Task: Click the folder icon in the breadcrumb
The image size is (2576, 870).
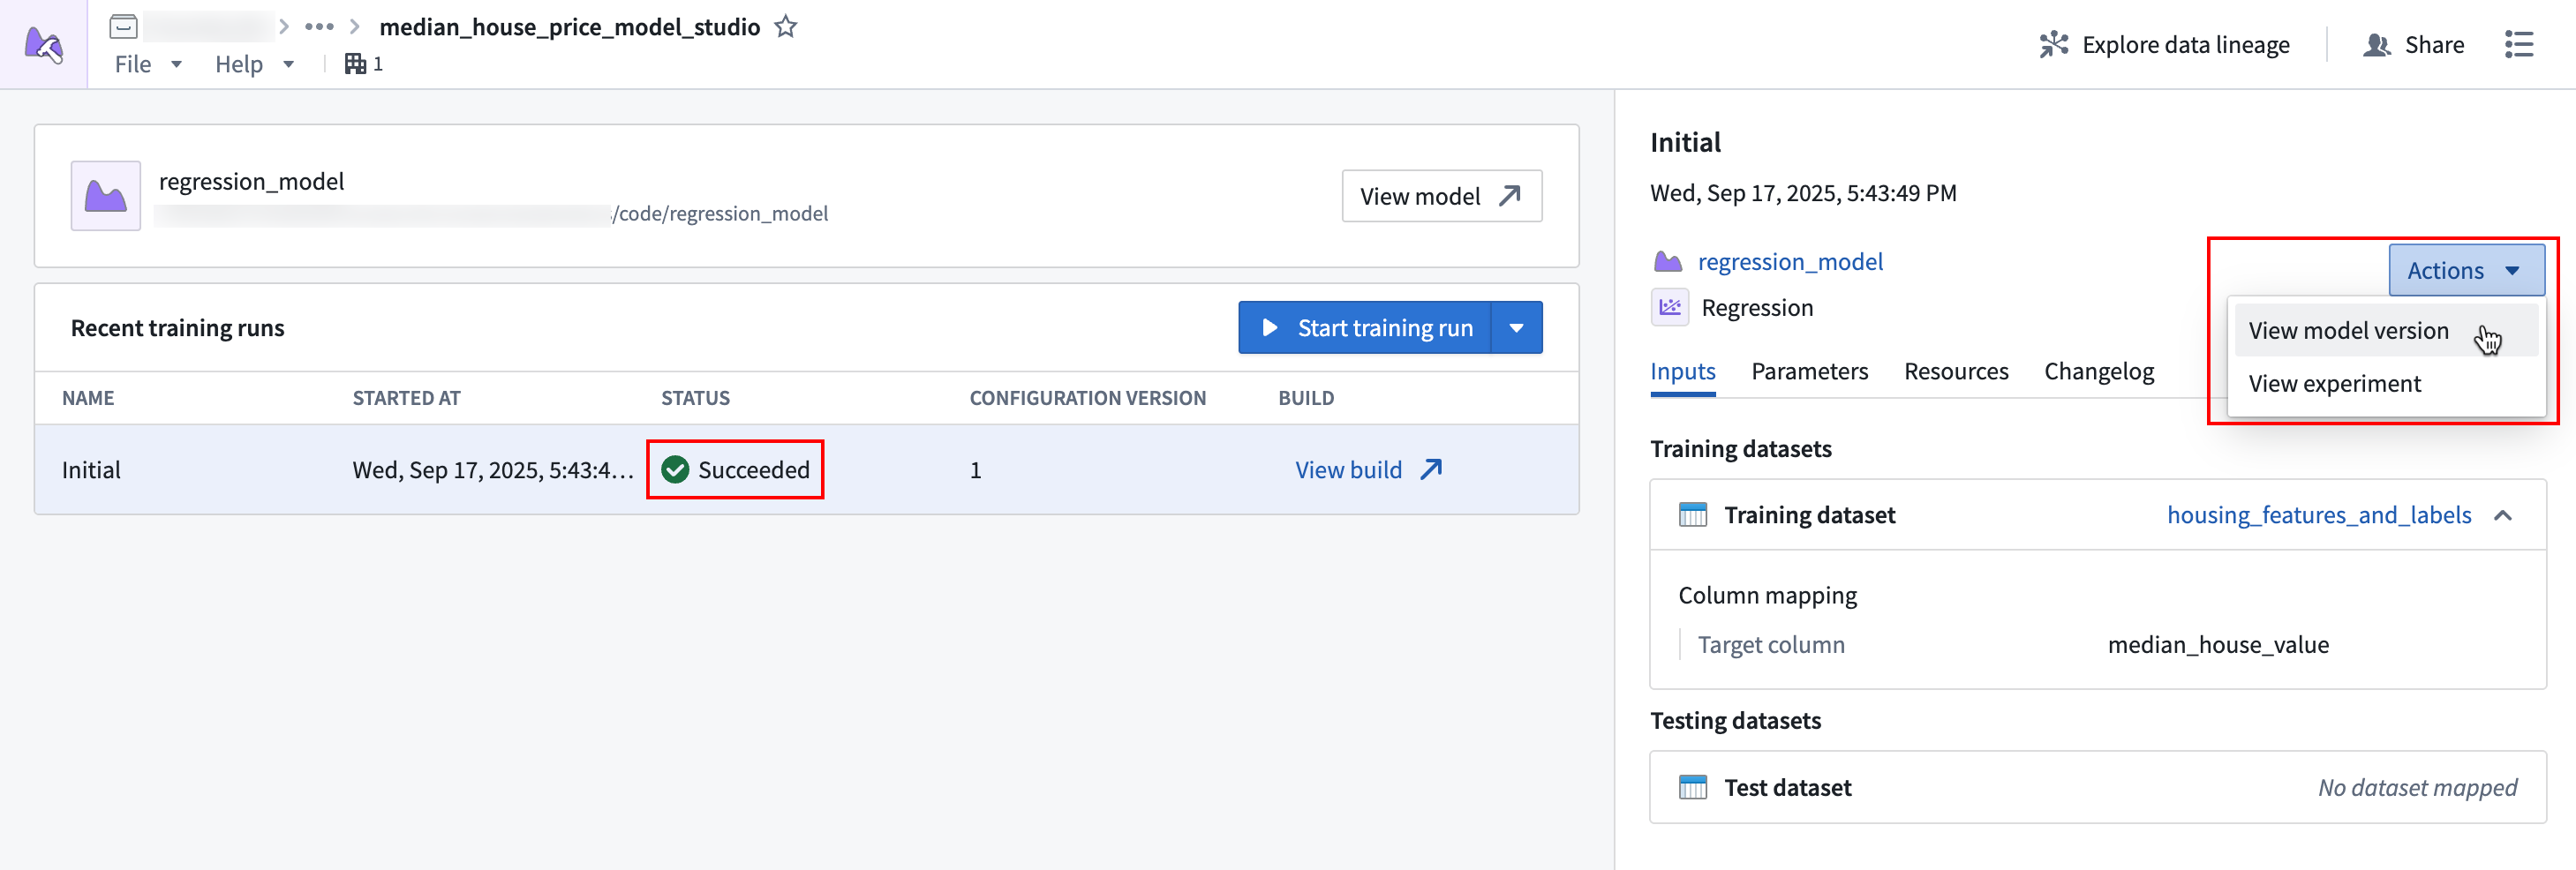Action: (x=123, y=27)
